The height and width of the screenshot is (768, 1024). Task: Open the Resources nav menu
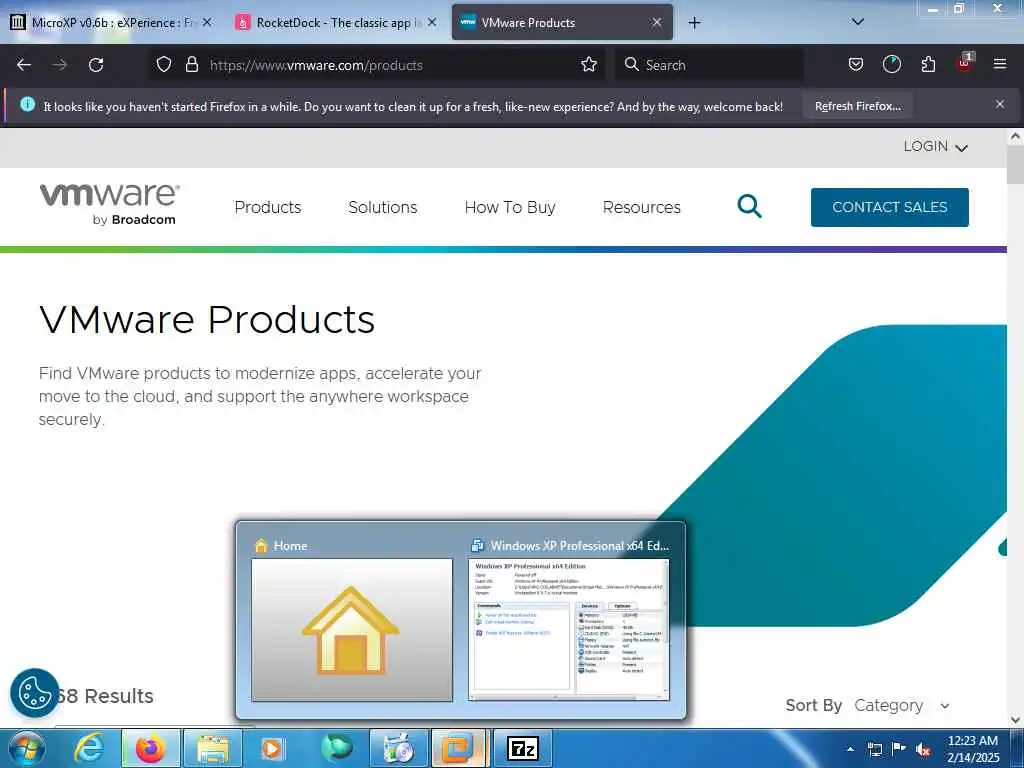pyautogui.click(x=641, y=207)
